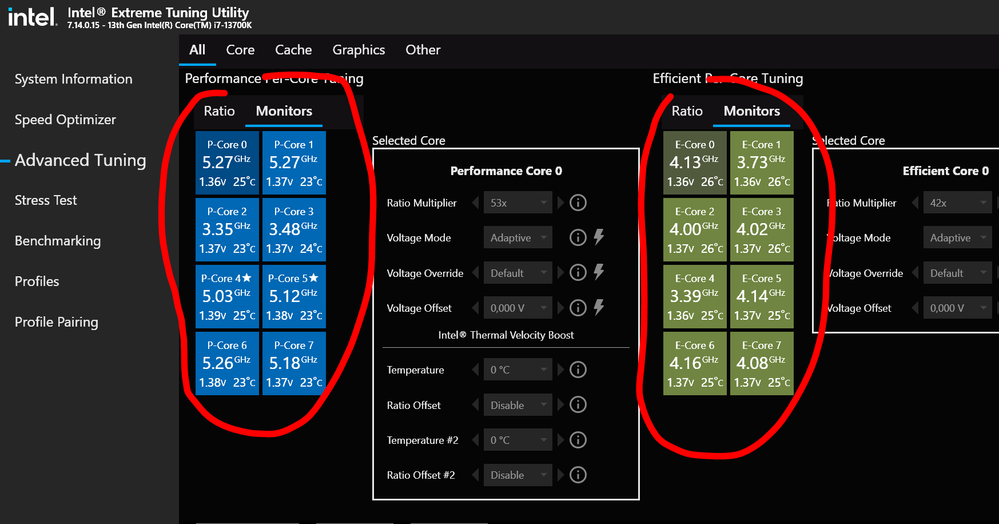Viewport: 999px width, 524px height.
Task: Switch to the Other tab
Action: pyautogui.click(x=423, y=50)
